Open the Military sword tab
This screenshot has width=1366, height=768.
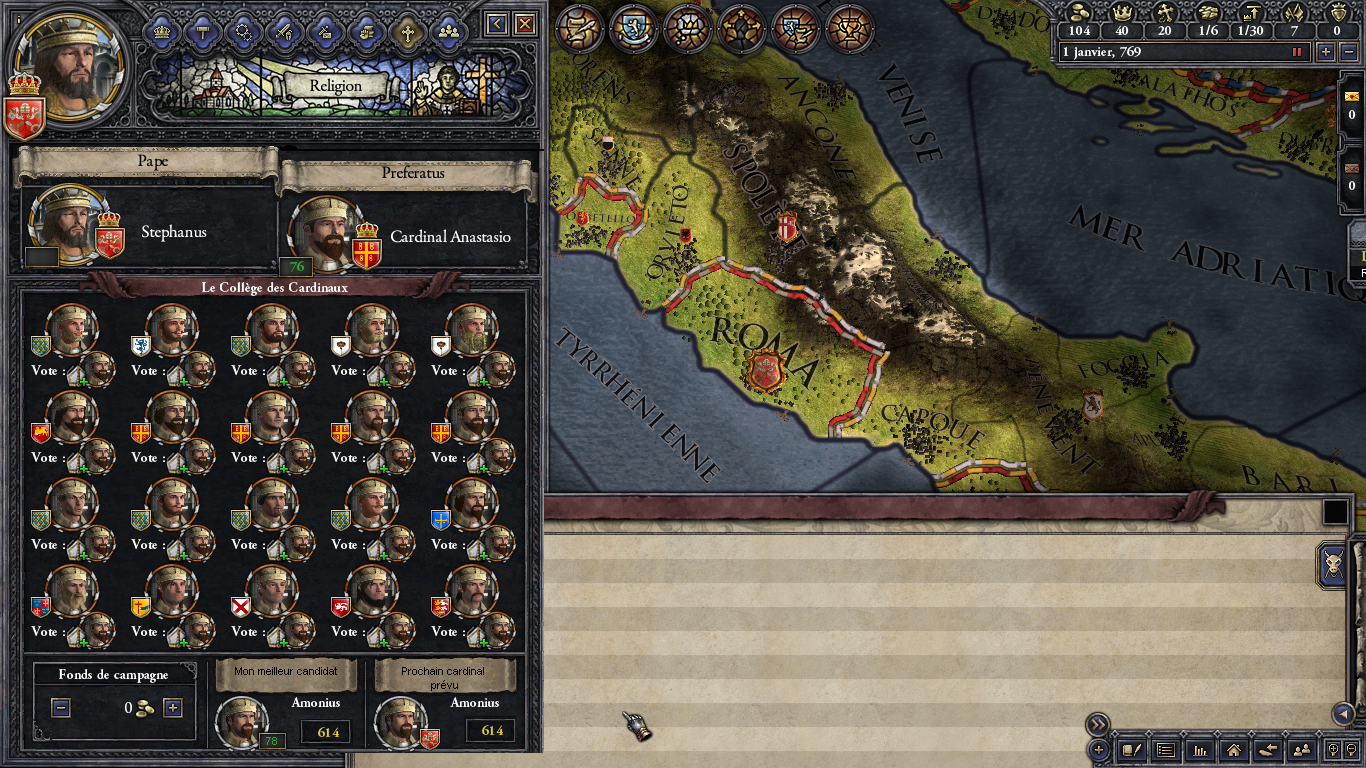(285, 30)
